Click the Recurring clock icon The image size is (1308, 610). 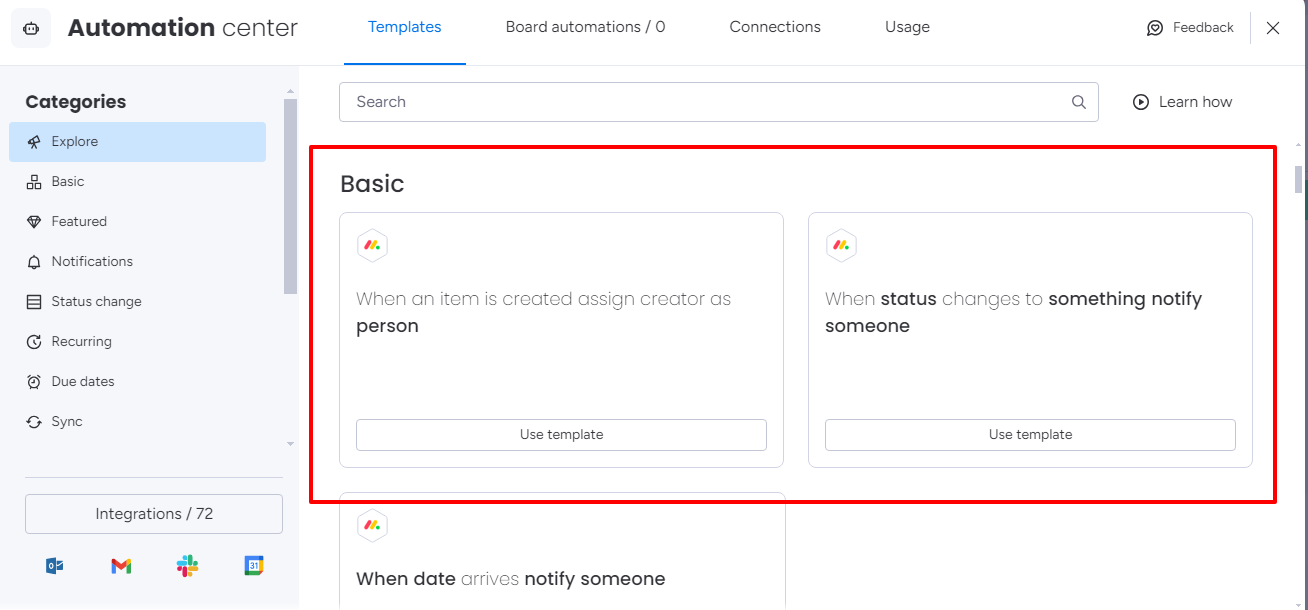click(x=34, y=342)
